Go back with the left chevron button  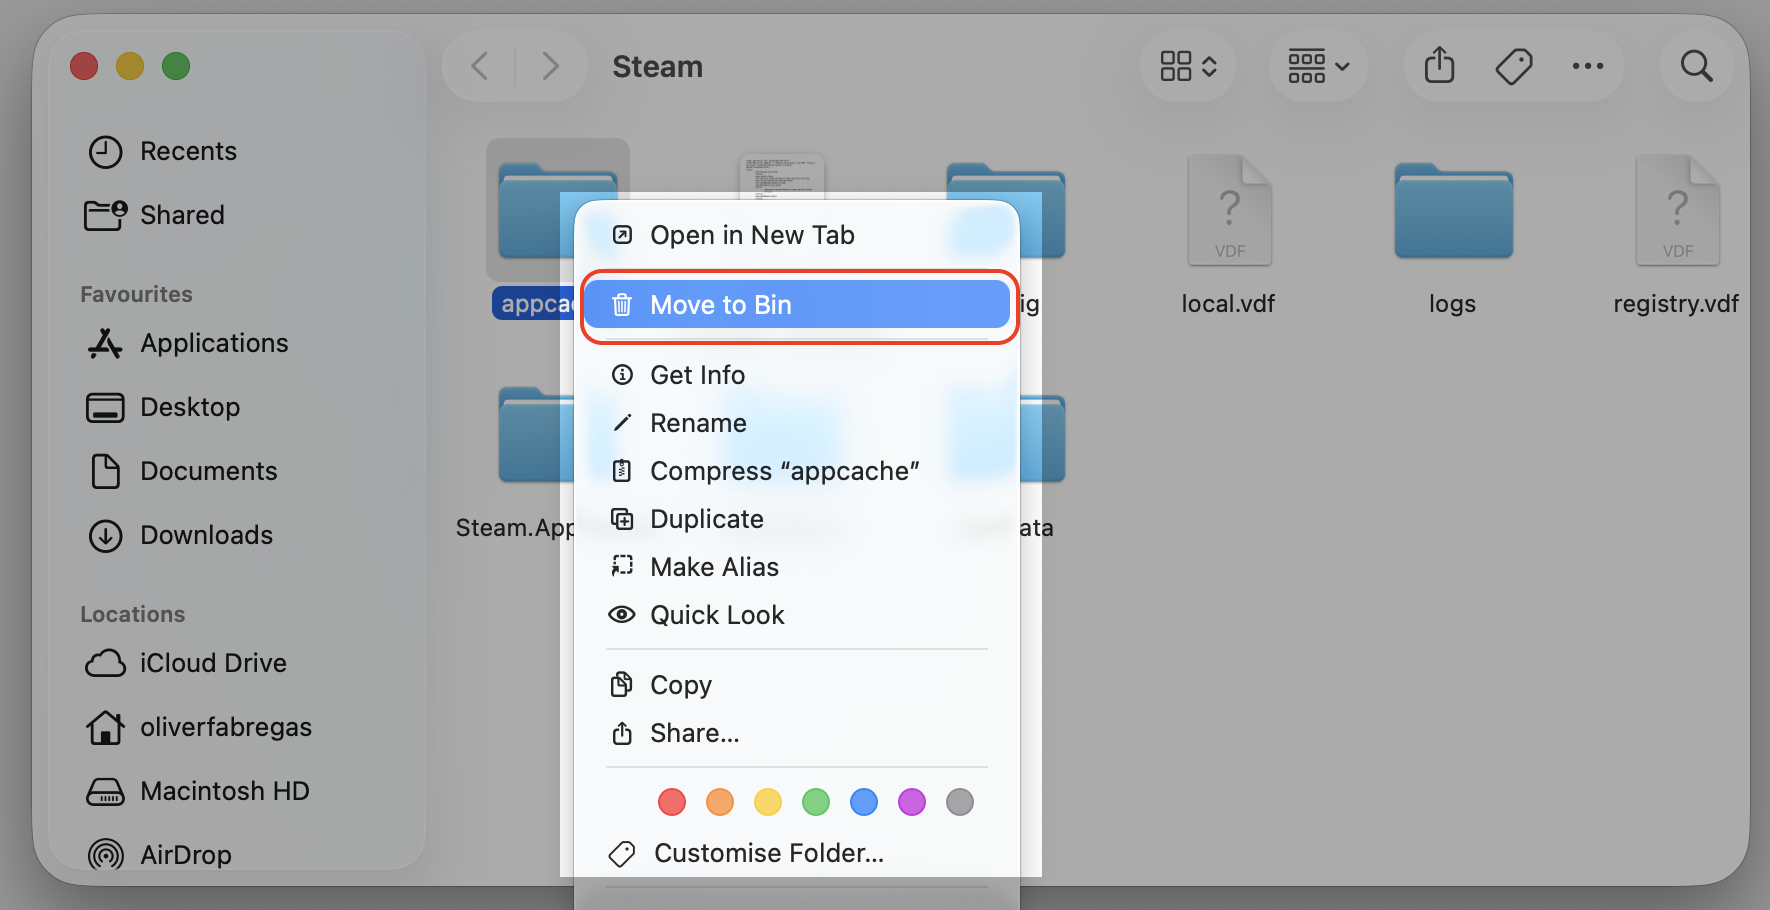pos(480,67)
